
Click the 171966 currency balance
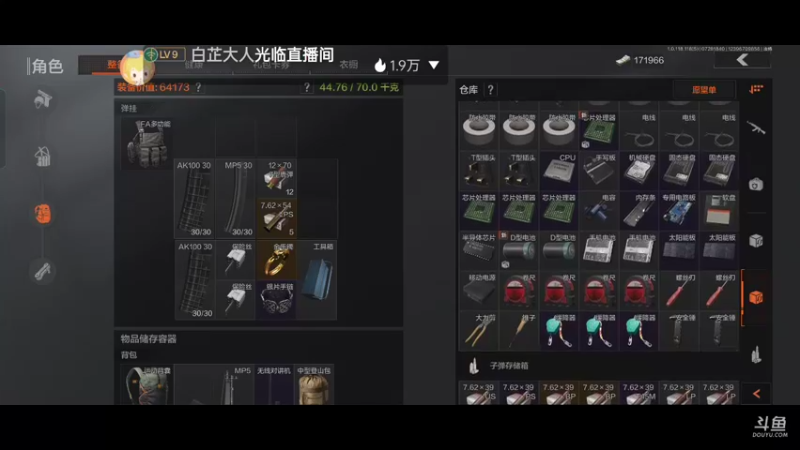point(648,61)
